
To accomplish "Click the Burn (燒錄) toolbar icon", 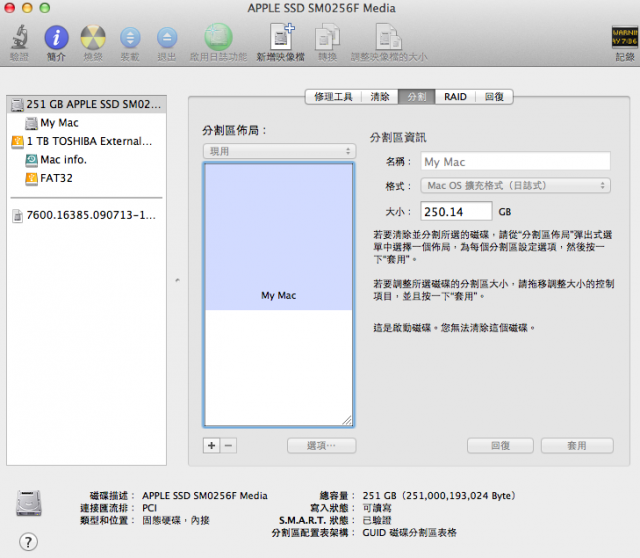I will click(x=93, y=38).
